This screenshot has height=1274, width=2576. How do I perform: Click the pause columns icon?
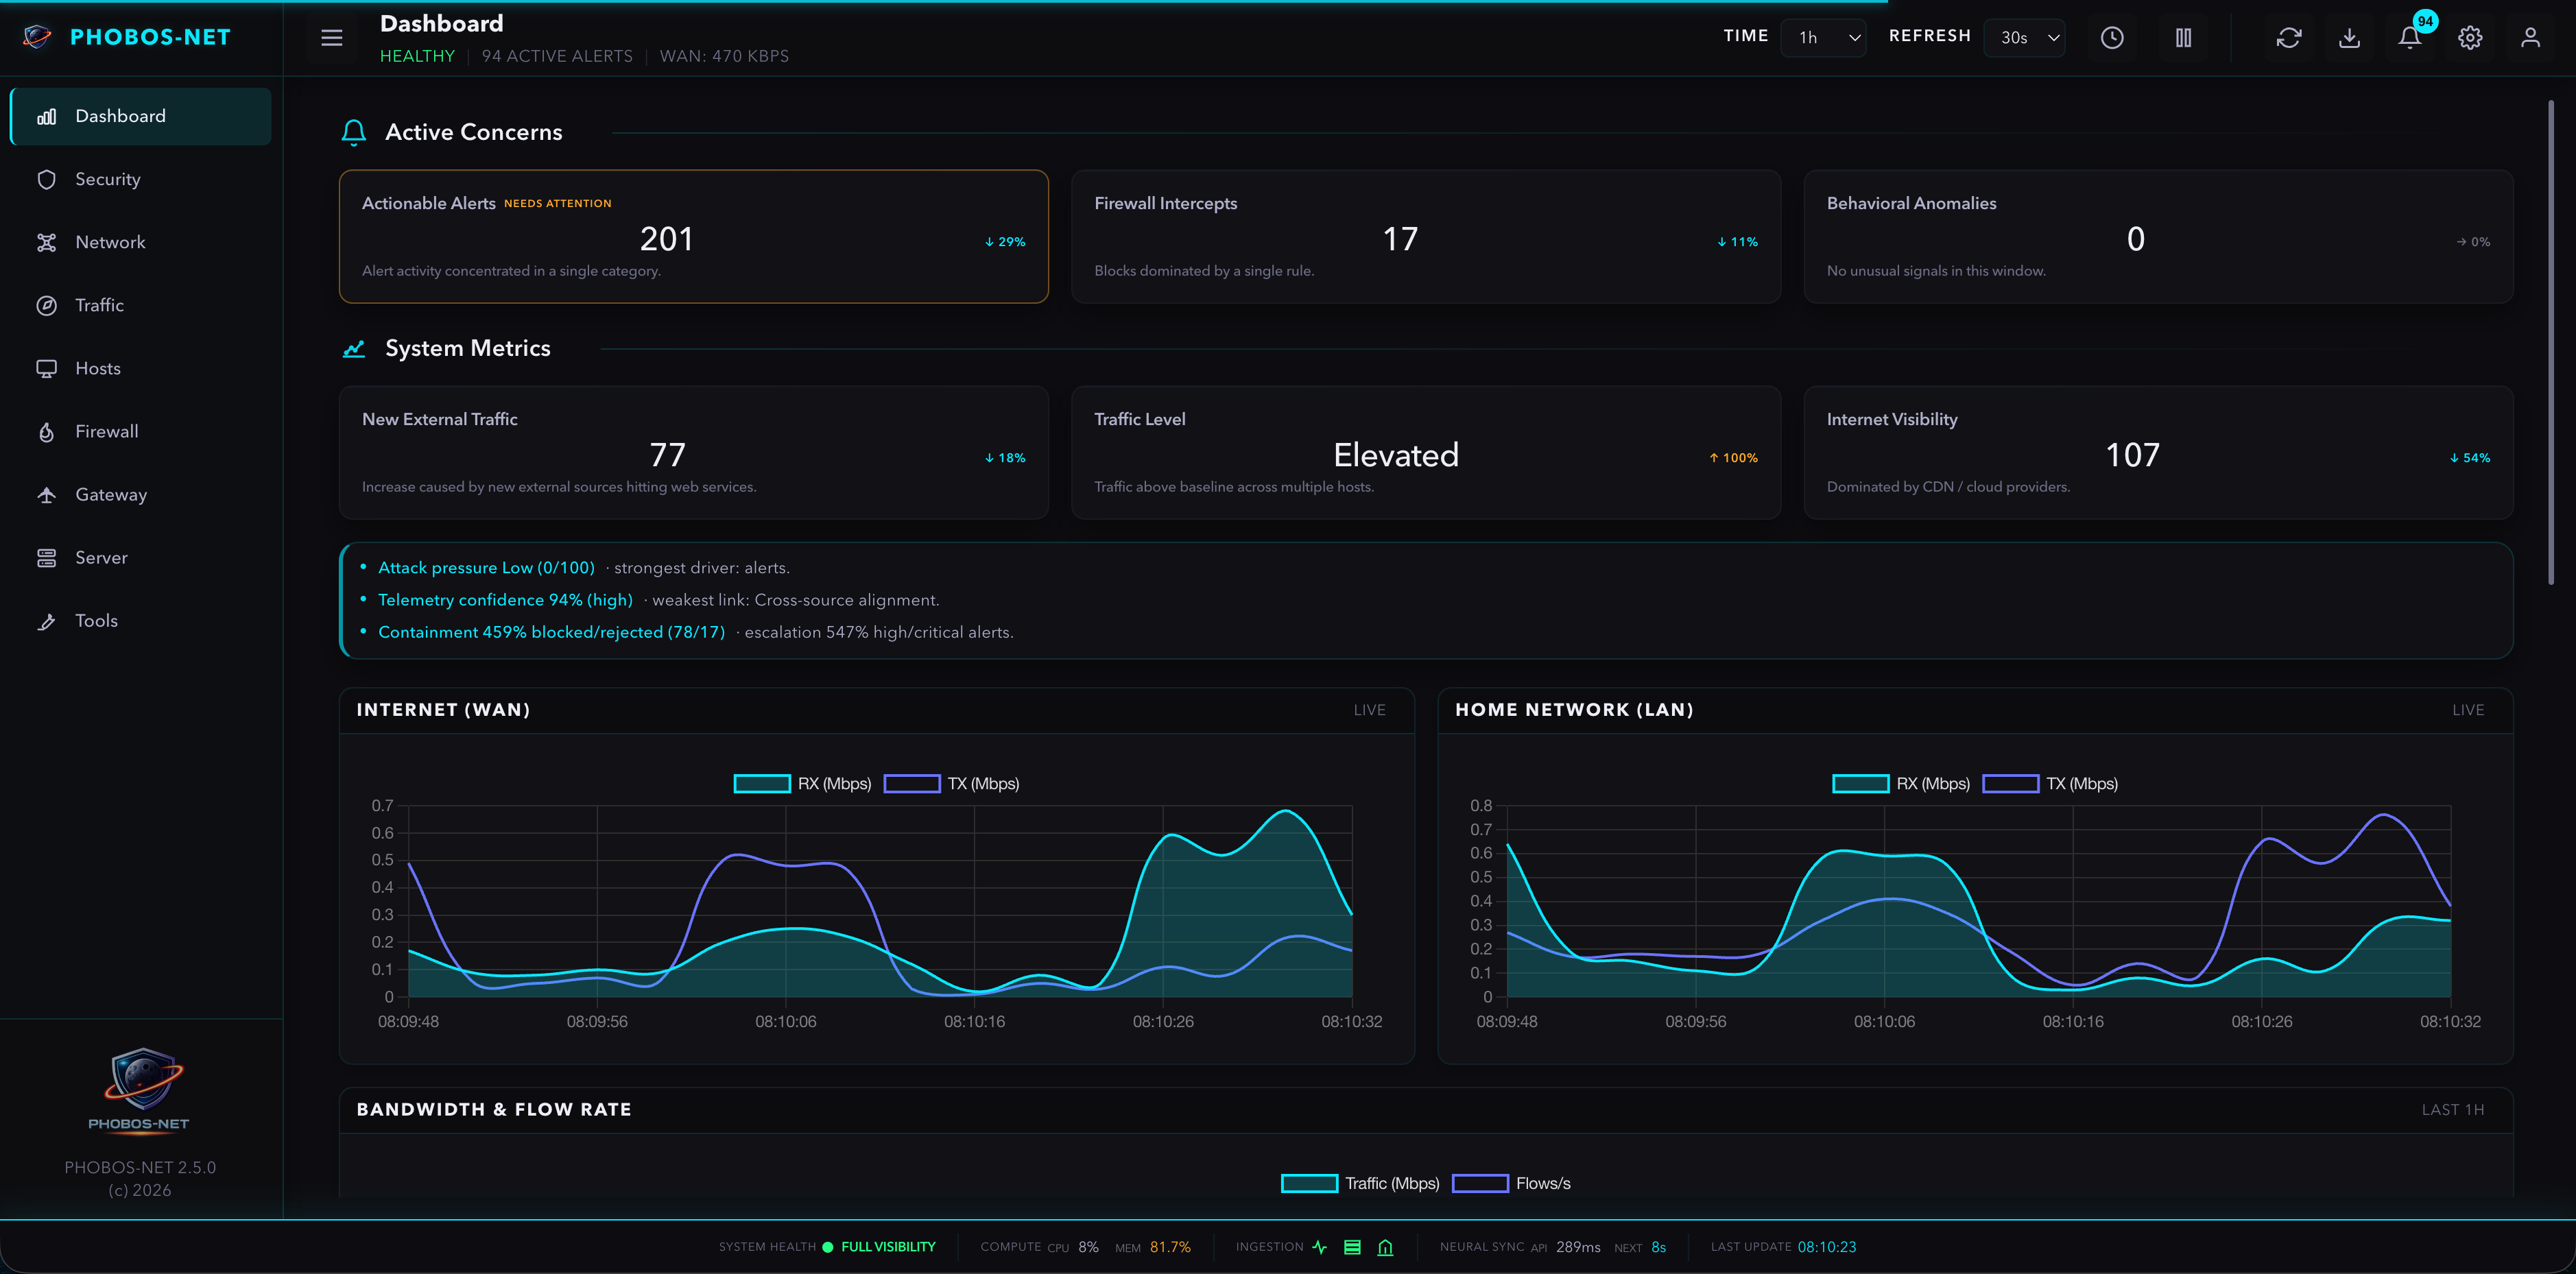pos(2183,38)
